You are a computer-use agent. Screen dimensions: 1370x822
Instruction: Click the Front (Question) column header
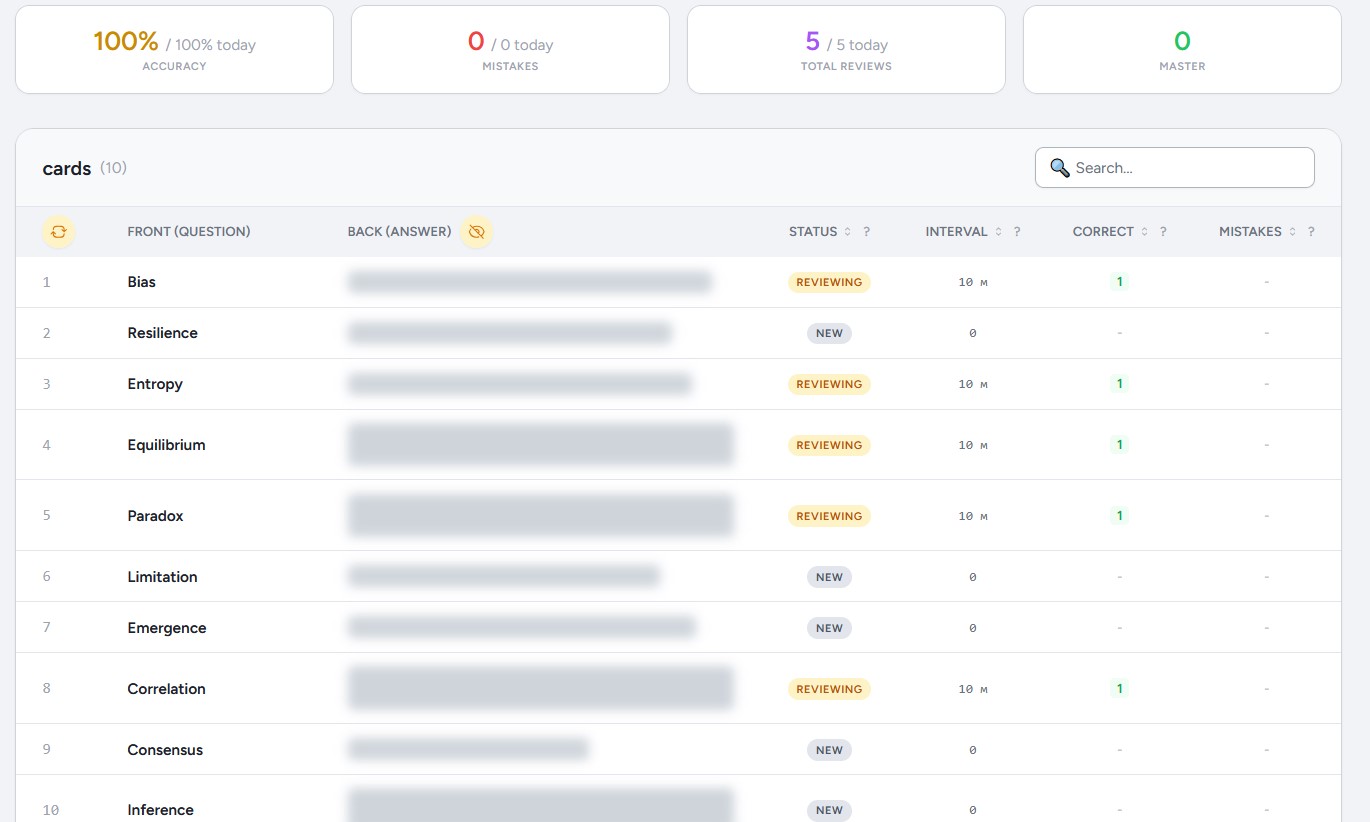(189, 232)
